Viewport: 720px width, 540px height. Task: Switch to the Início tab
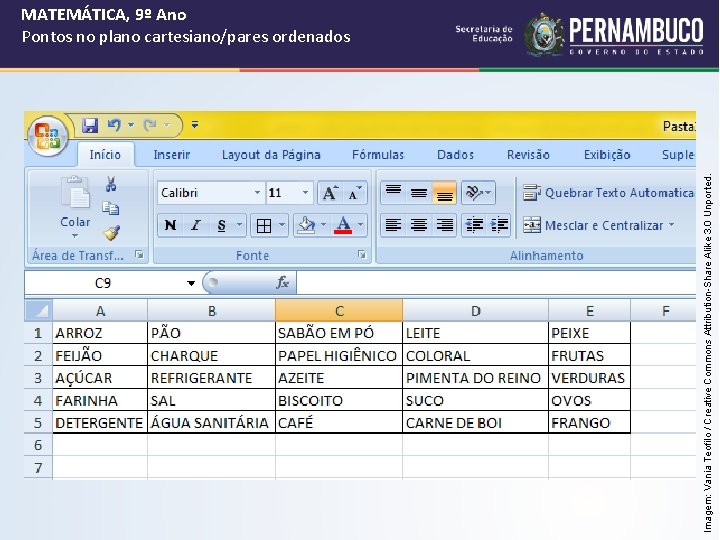(105, 155)
